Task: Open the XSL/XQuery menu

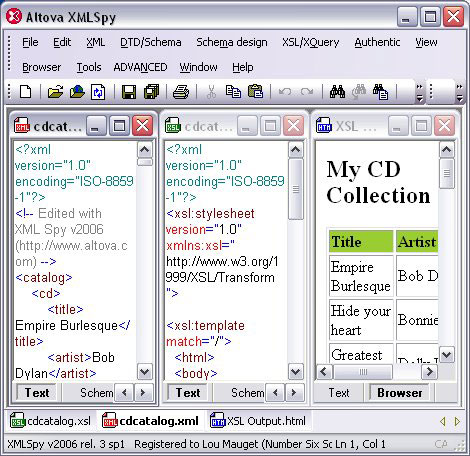Action: pyautogui.click(x=310, y=42)
